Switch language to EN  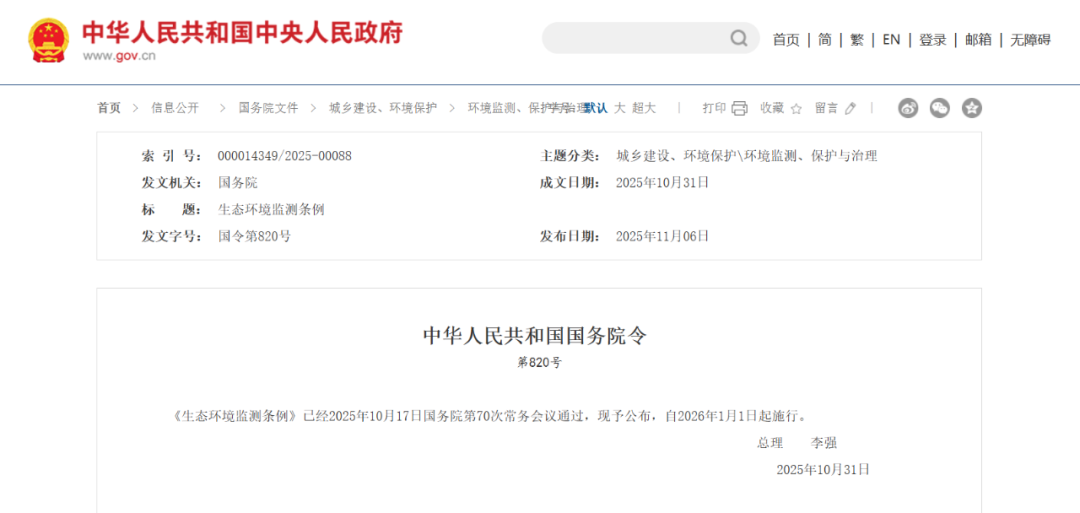pyautogui.click(x=891, y=40)
